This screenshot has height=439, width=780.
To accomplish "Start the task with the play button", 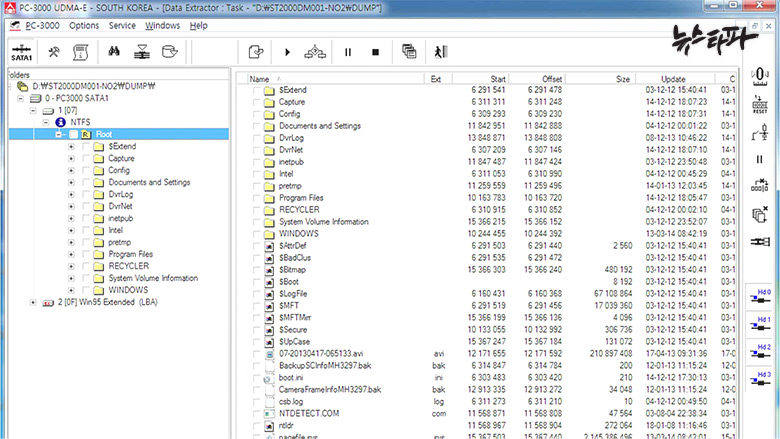I will [x=287, y=52].
